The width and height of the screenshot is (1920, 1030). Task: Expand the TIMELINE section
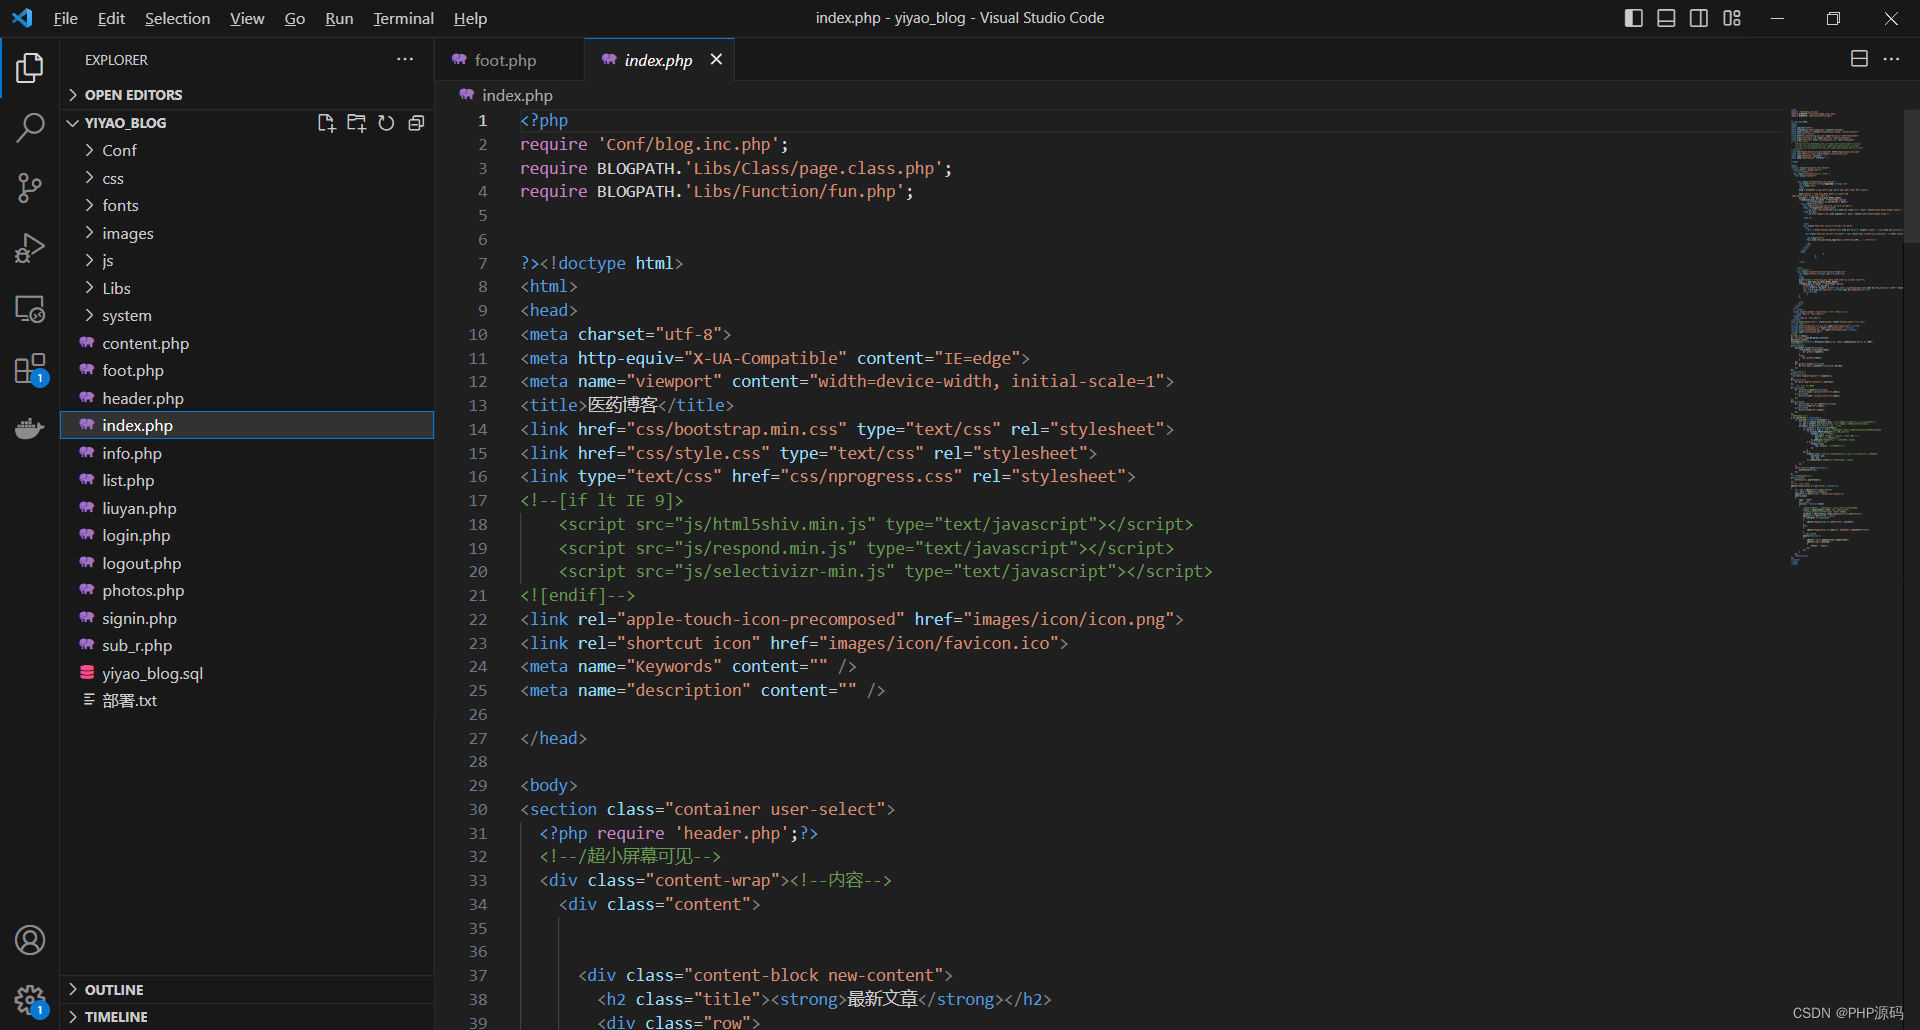coord(247,1017)
